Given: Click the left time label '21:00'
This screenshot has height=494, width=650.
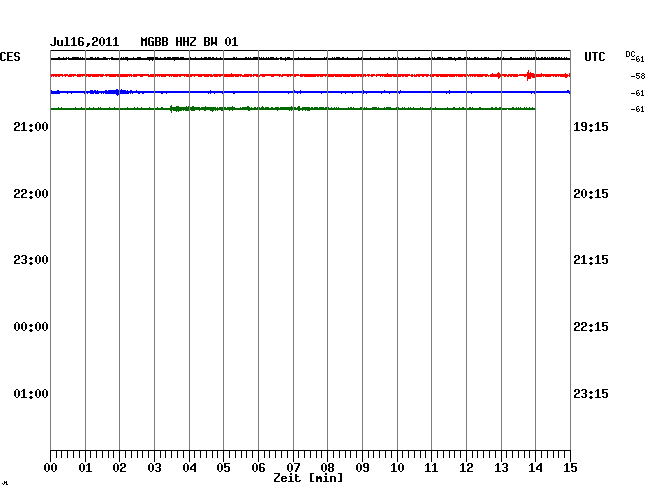Looking at the screenshot, I should click(x=31, y=127).
